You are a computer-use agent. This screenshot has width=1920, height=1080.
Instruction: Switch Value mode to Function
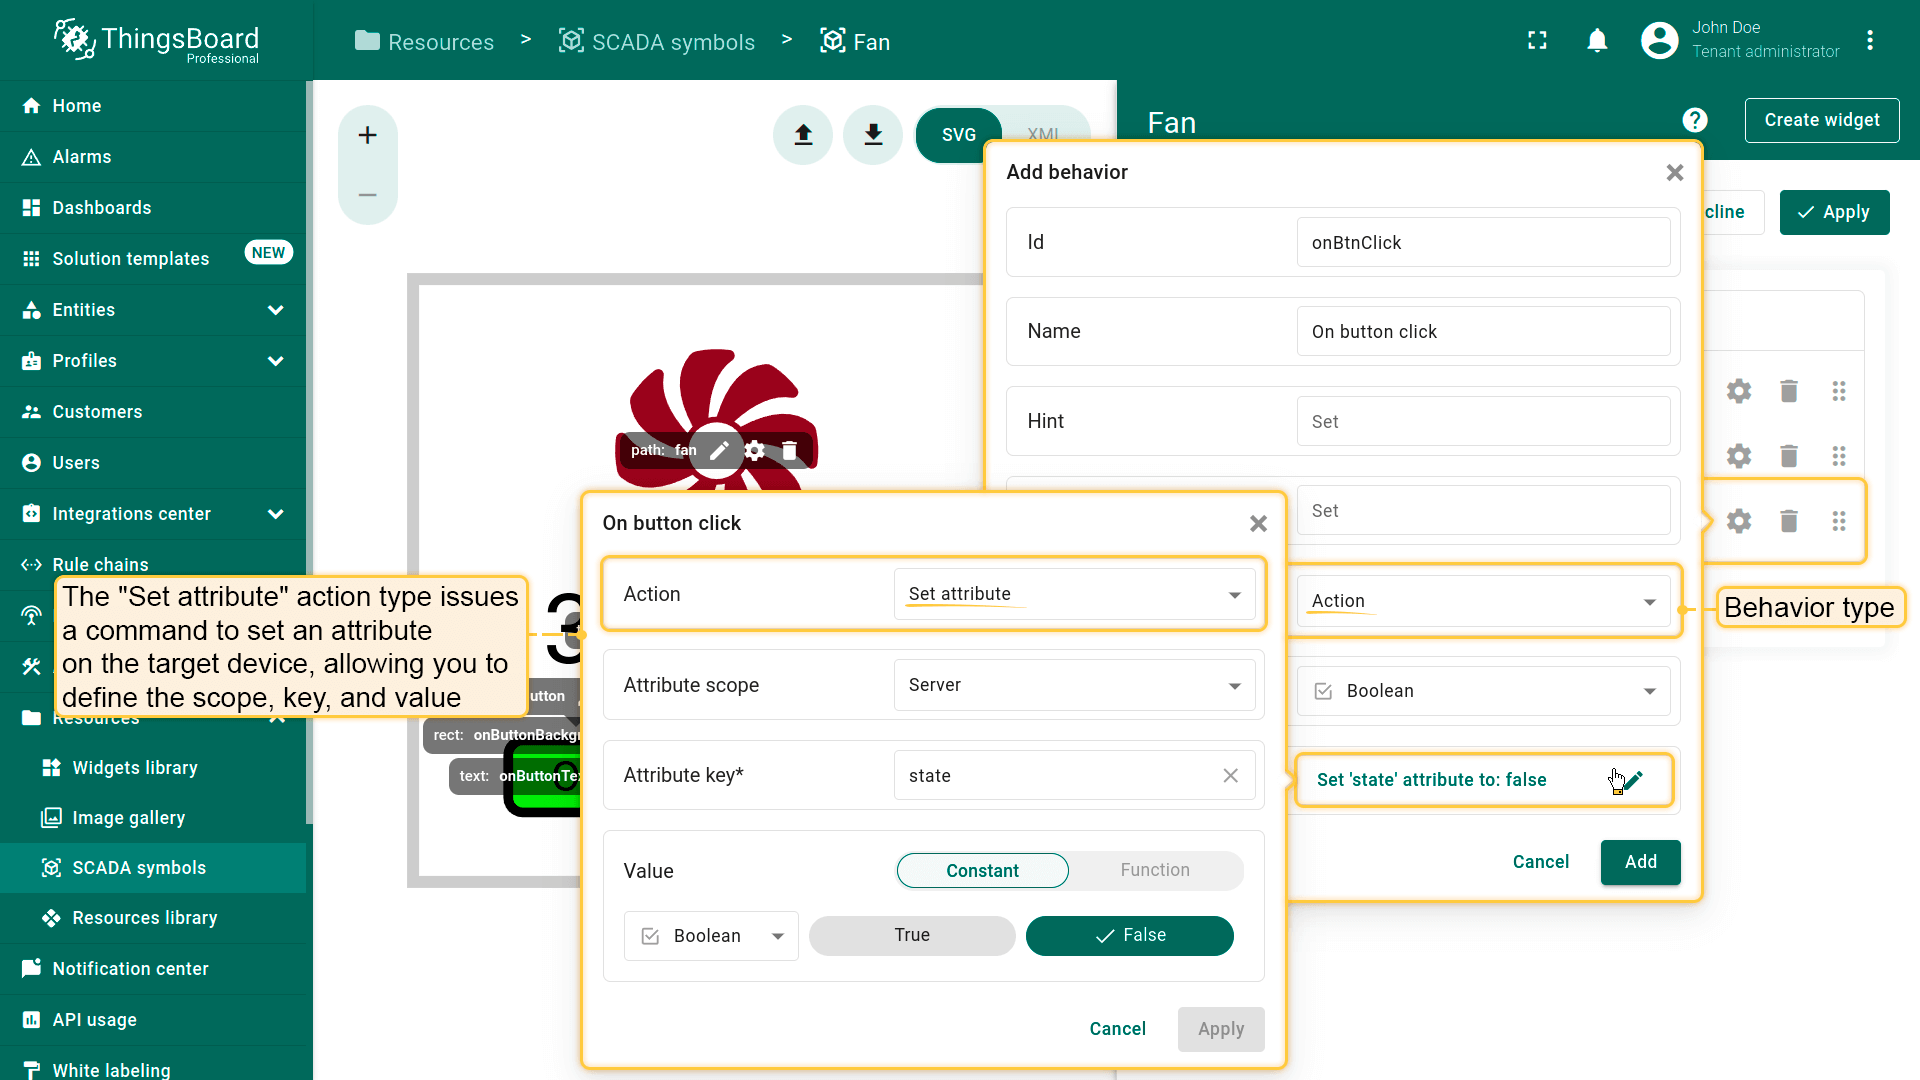tap(1154, 870)
